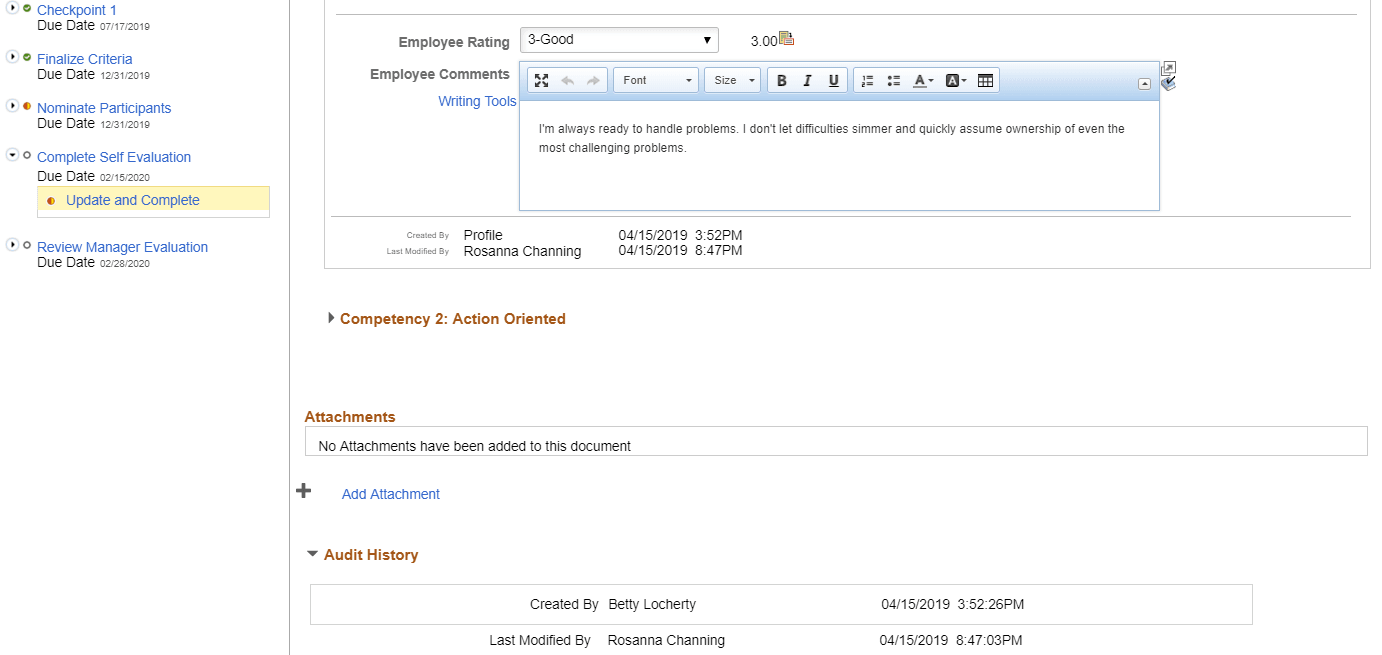Screen dimensions: 1382x655
Task: Expand the Finalize Criteria step
Action: [12, 57]
